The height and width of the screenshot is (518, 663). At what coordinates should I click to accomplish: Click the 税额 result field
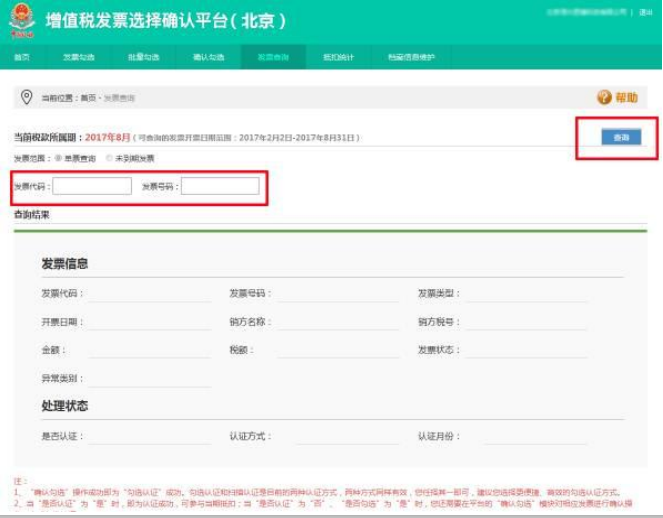(338, 350)
